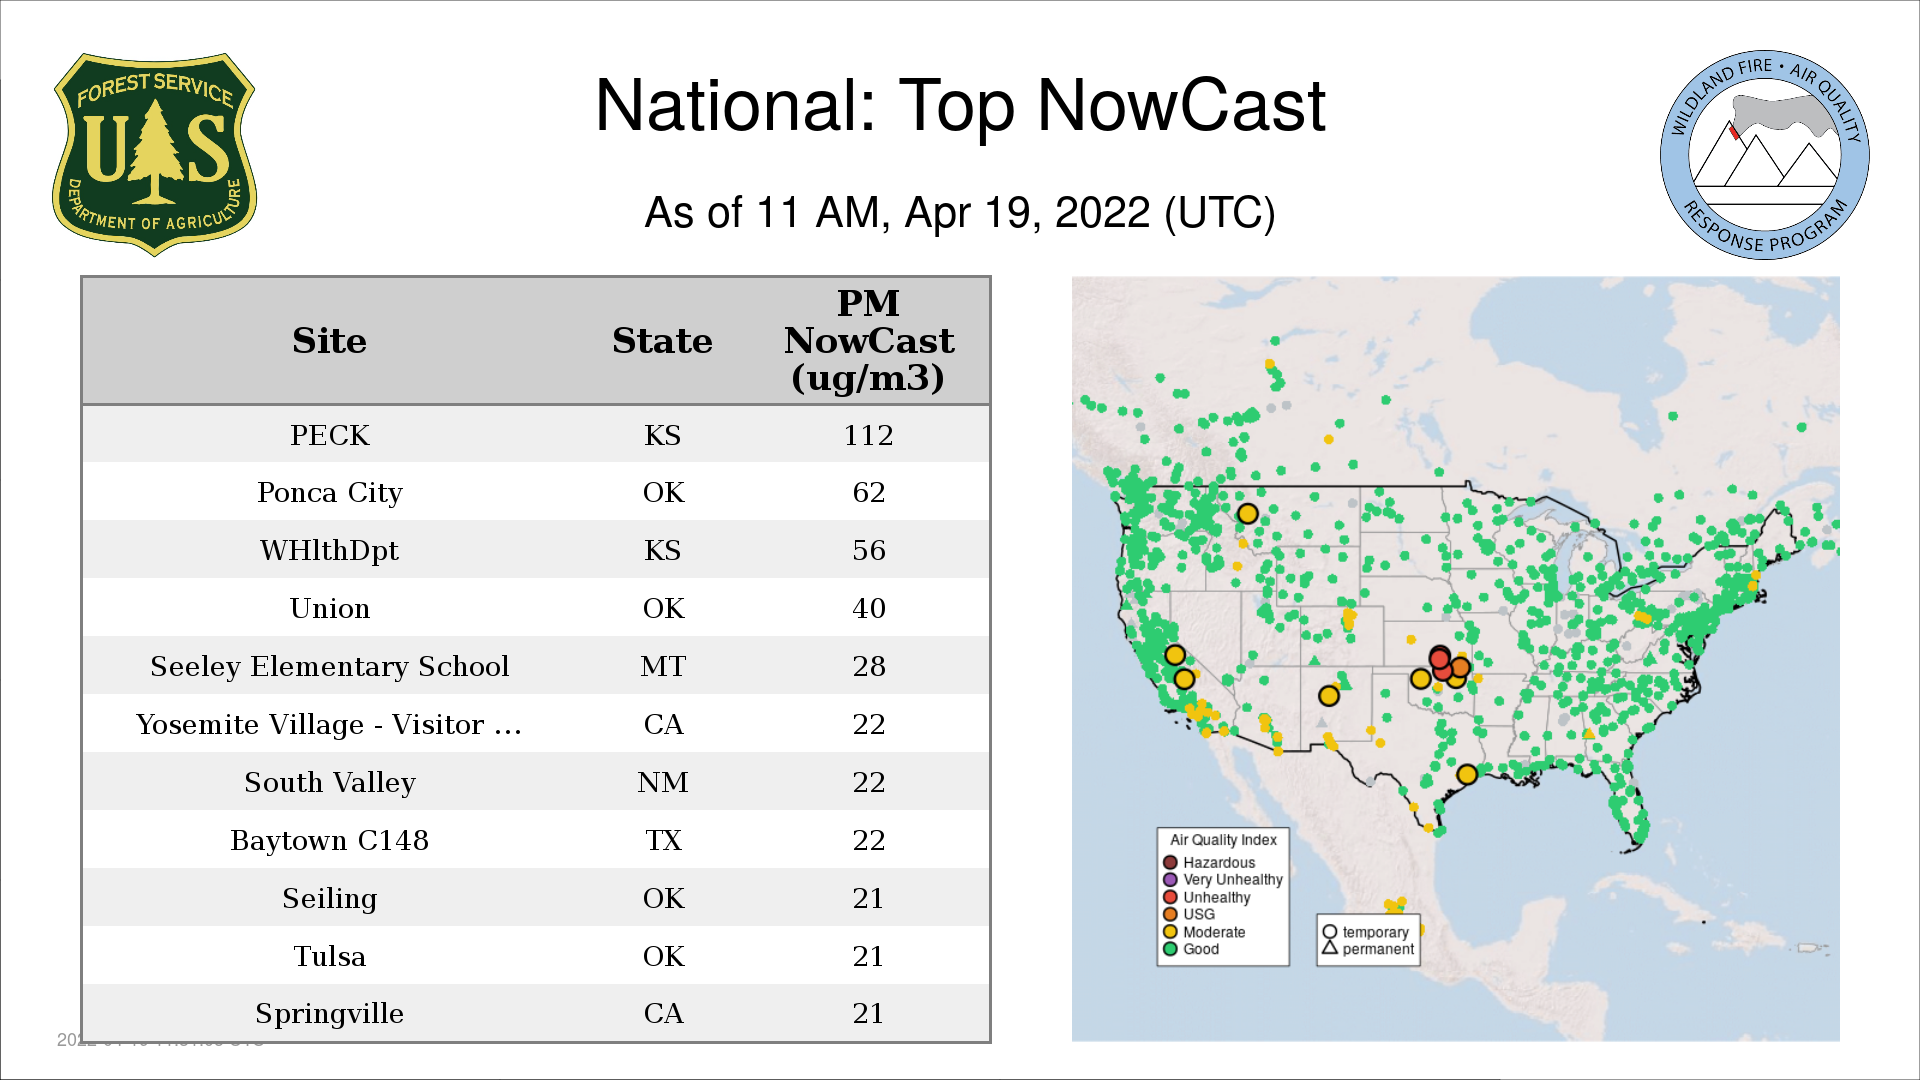Click the PM NowCast column header
The image size is (1920, 1080).
[868, 341]
